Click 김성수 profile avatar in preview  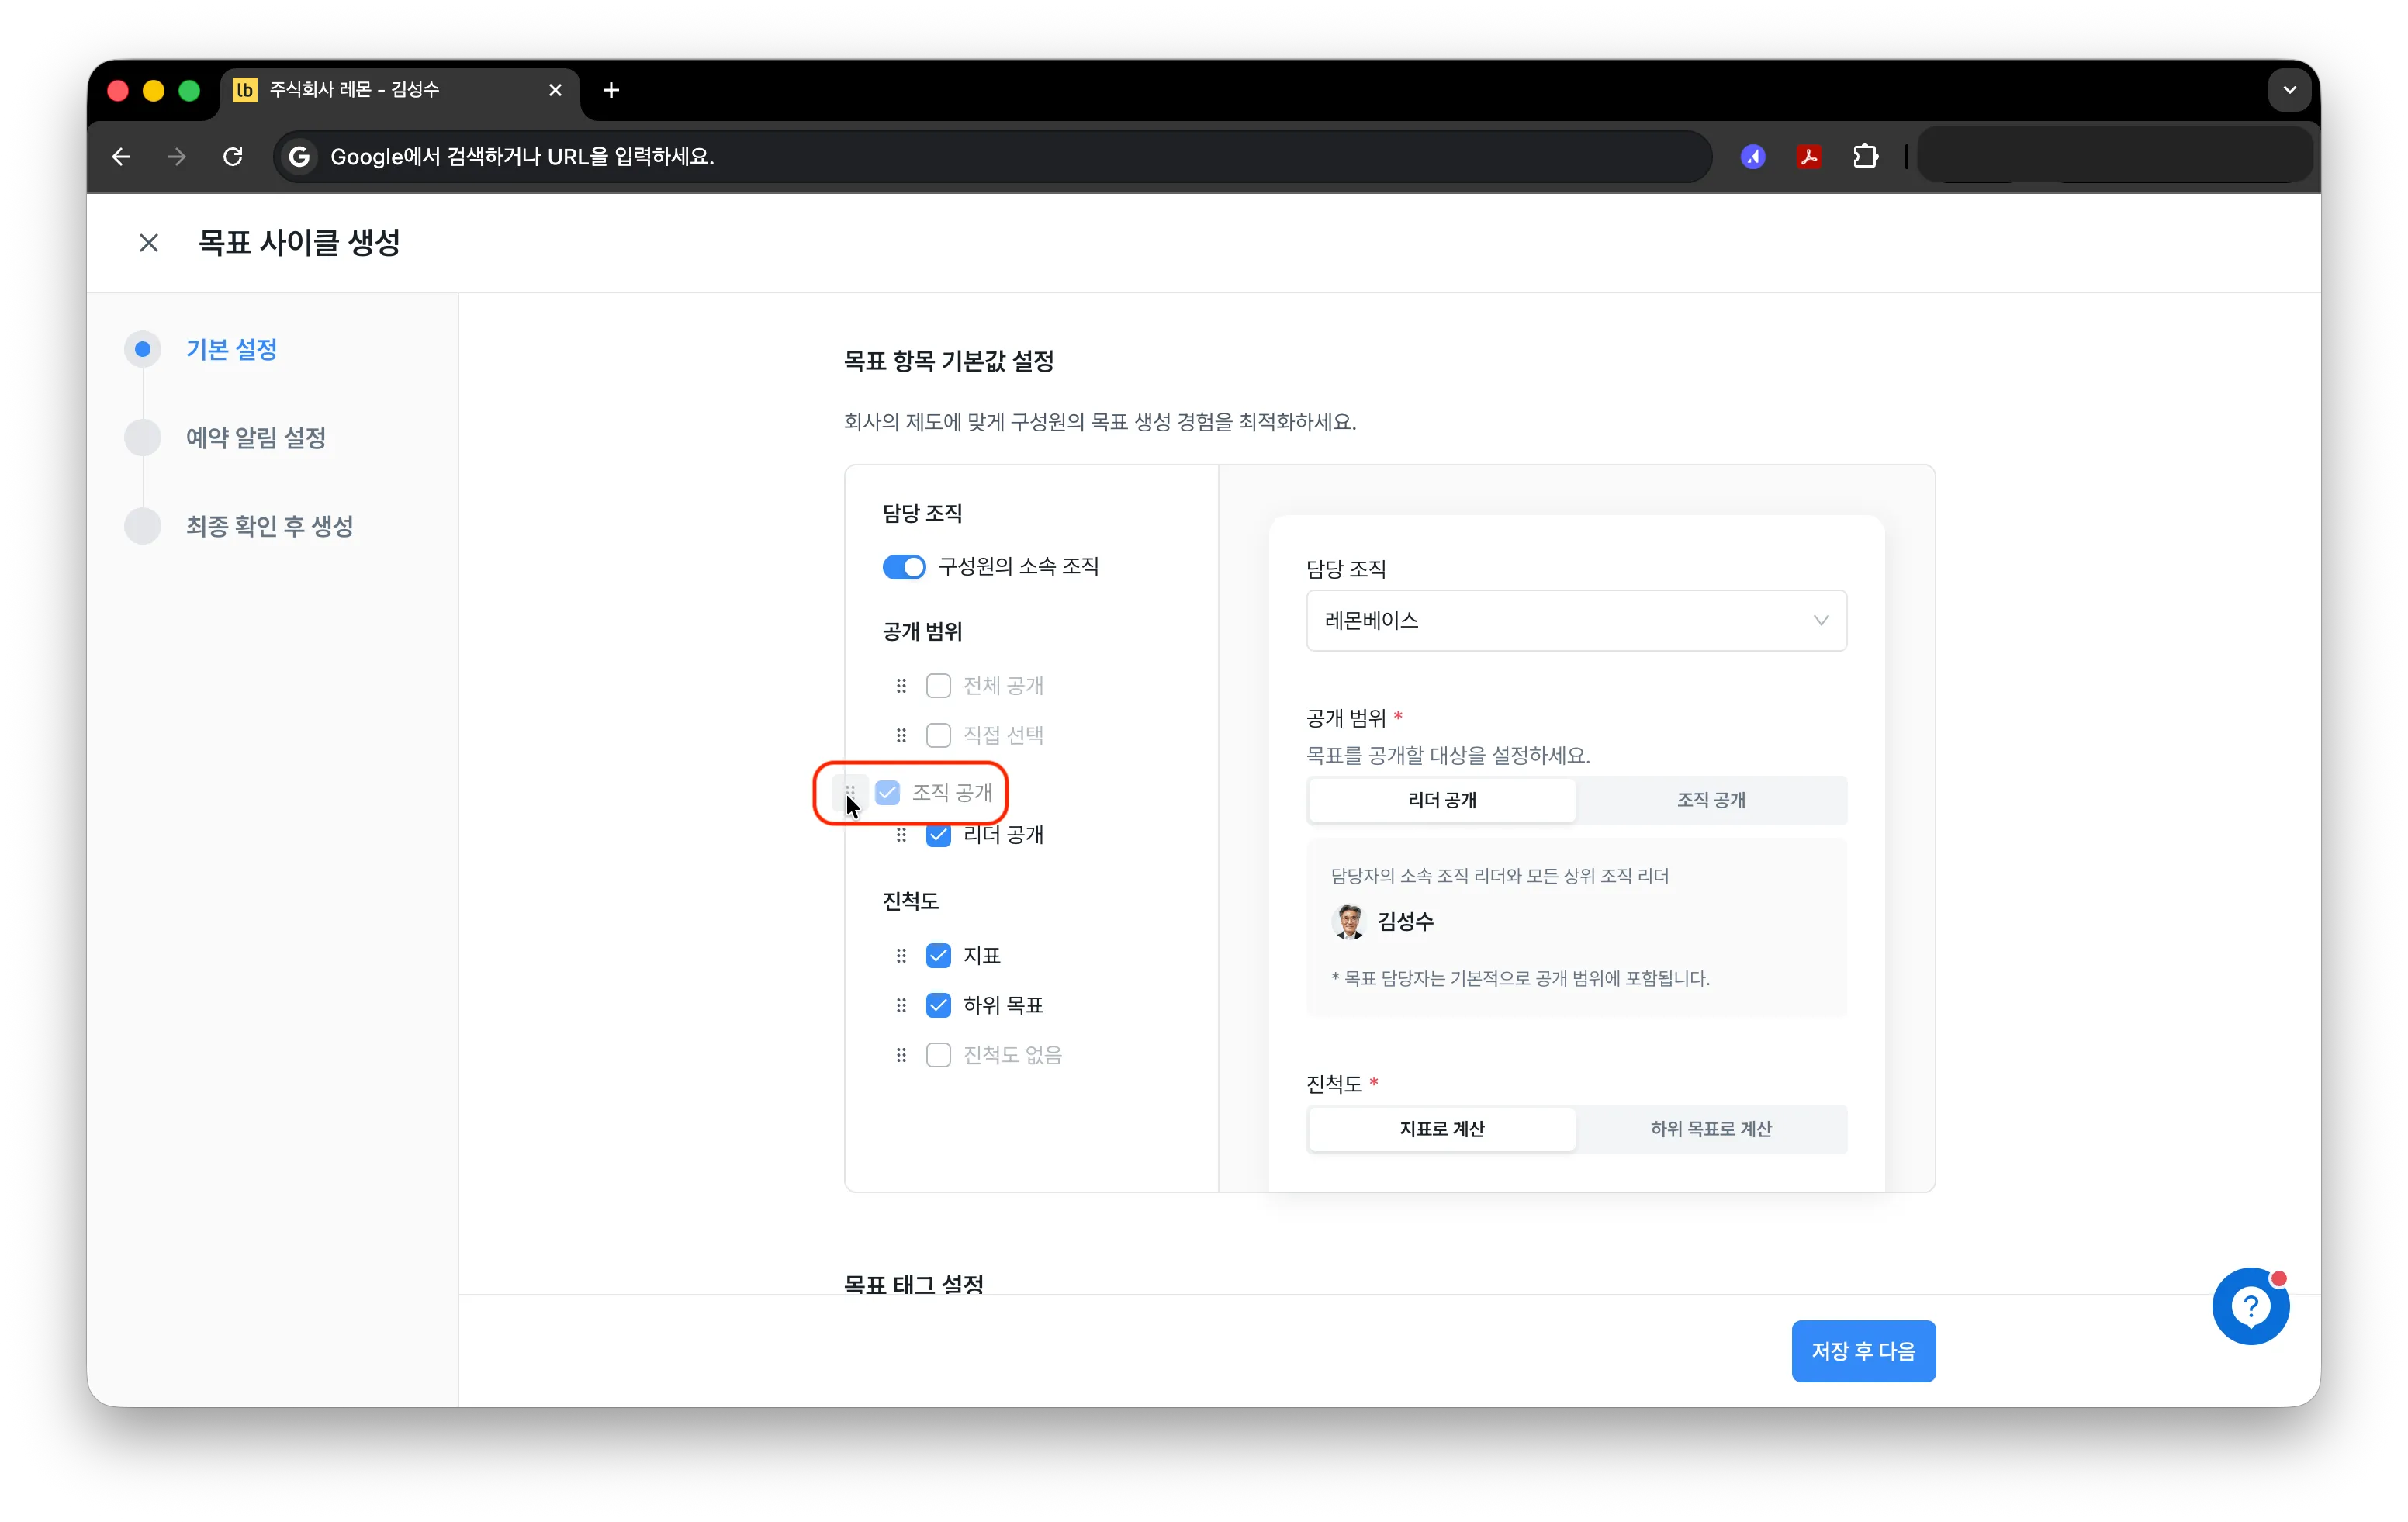pyautogui.click(x=1349, y=921)
